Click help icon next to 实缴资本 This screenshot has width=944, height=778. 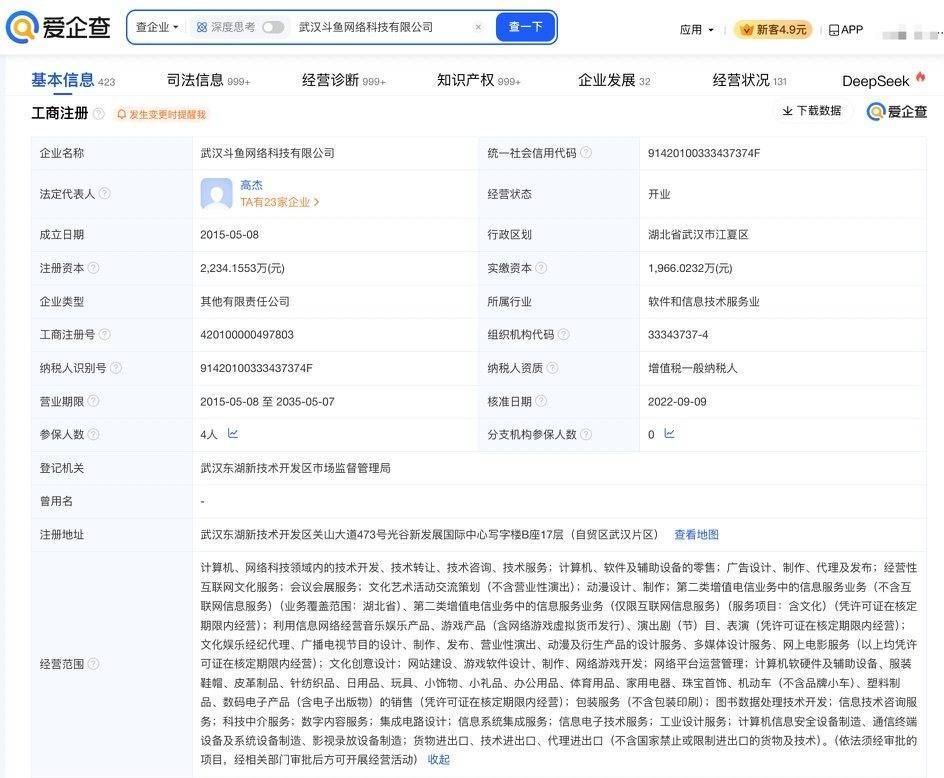541,268
